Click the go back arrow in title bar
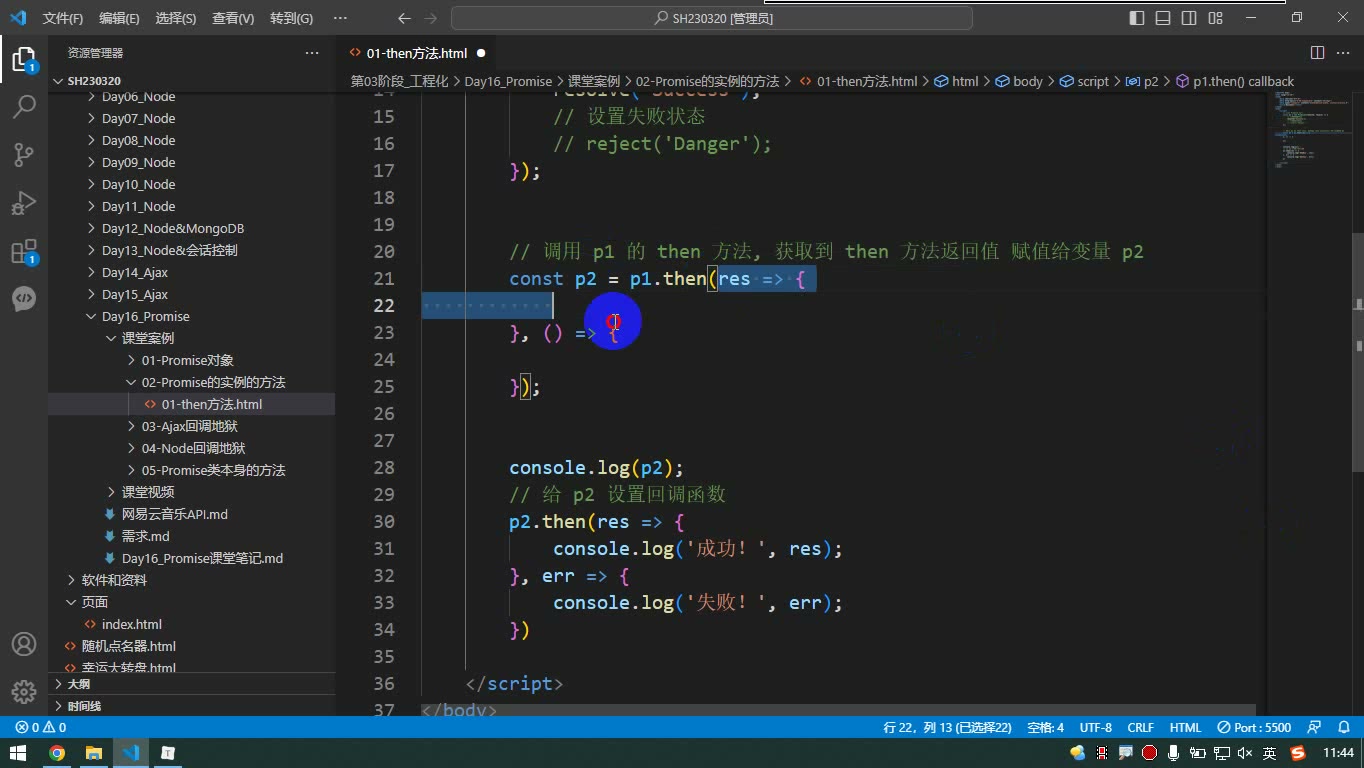This screenshot has width=1364, height=768. click(404, 18)
